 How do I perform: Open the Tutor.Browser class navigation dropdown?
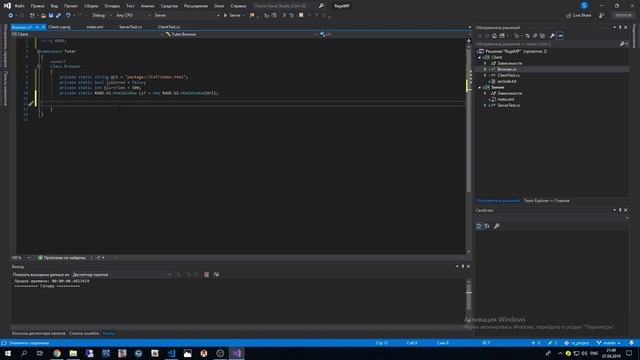[x=241, y=34]
